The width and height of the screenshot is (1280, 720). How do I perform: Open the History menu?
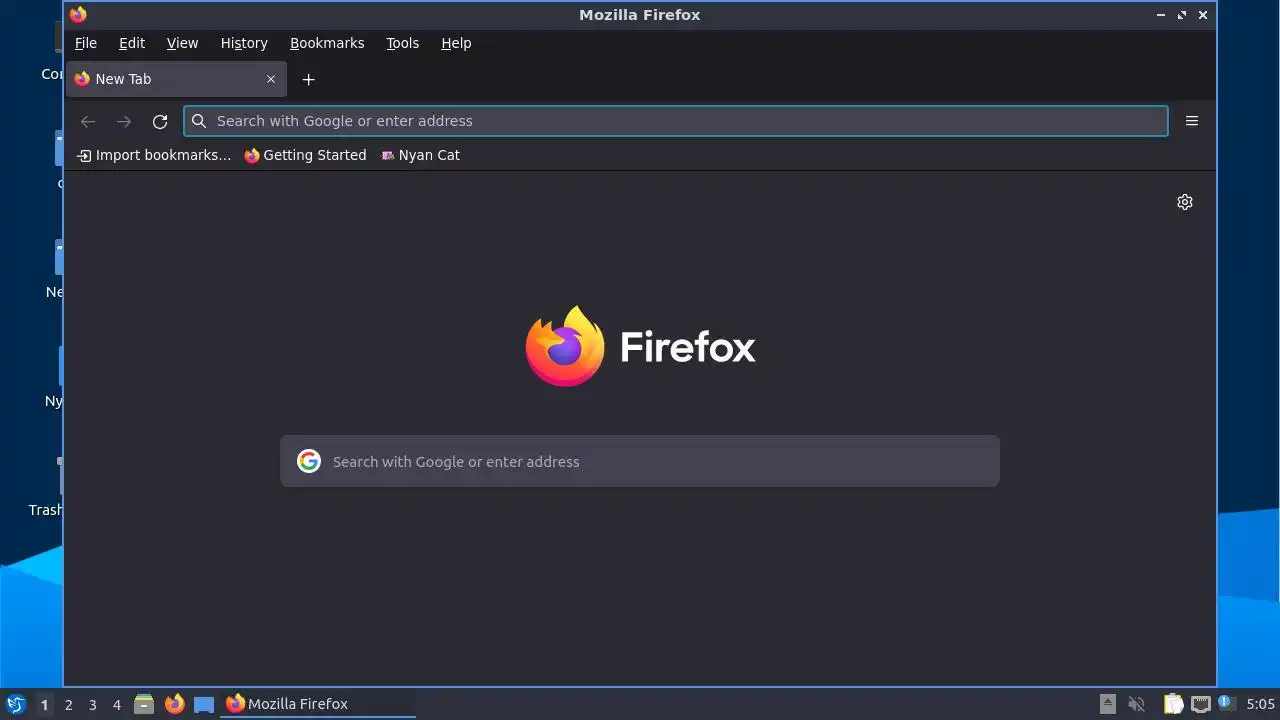click(x=244, y=43)
